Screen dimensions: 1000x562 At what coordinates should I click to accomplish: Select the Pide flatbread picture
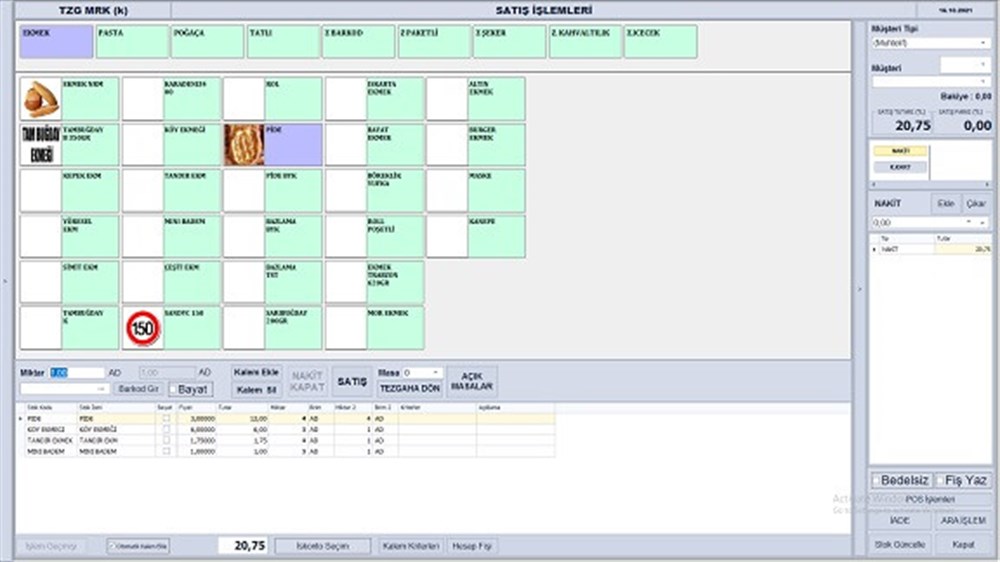coord(243,145)
